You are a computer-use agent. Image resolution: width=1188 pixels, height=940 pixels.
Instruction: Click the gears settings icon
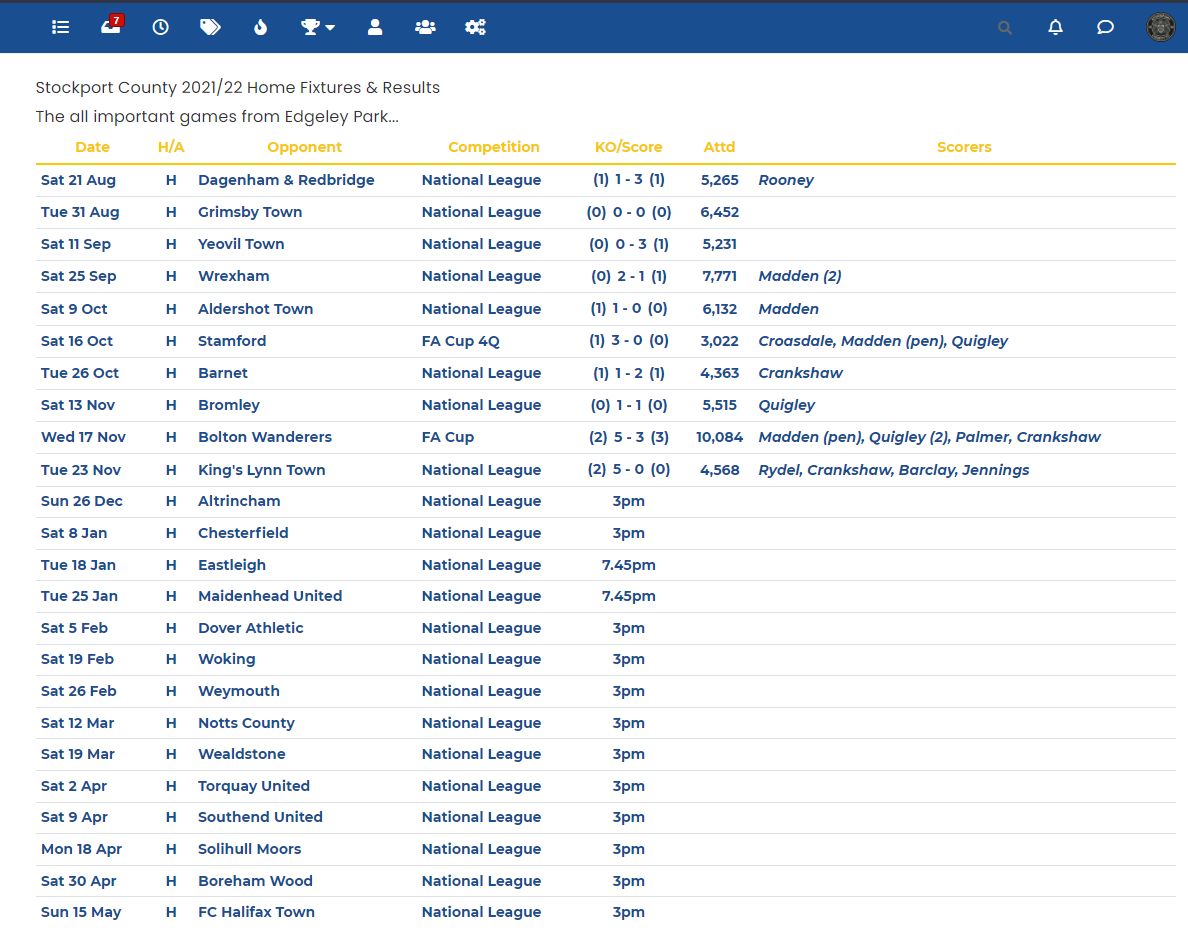point(475,28)
